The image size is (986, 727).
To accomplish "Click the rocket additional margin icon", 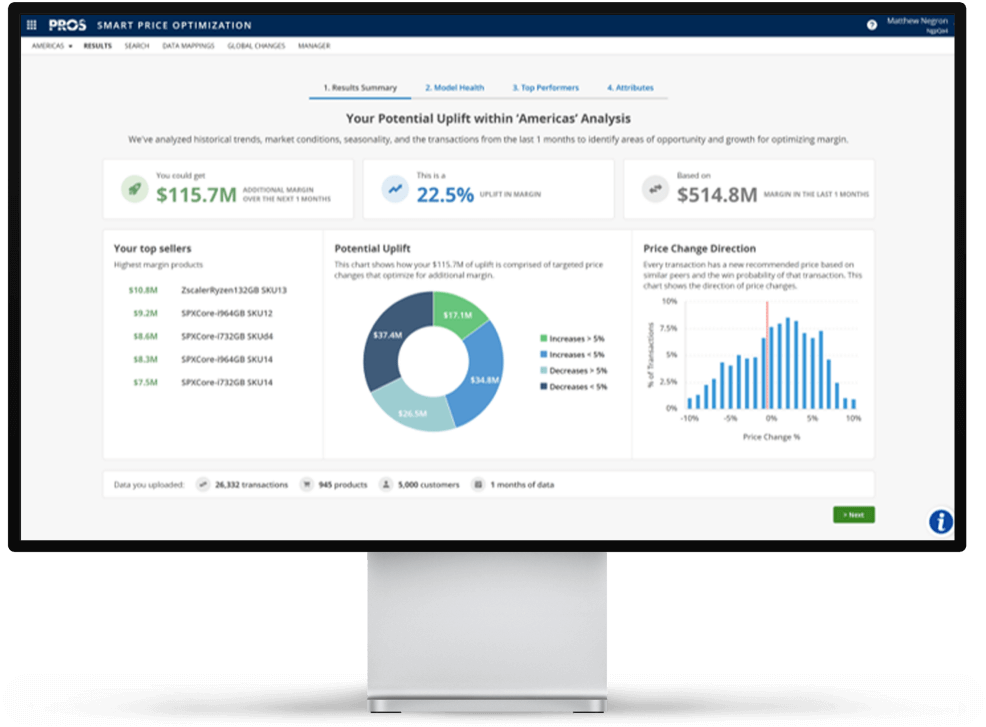I will click(x=135, y=189).
